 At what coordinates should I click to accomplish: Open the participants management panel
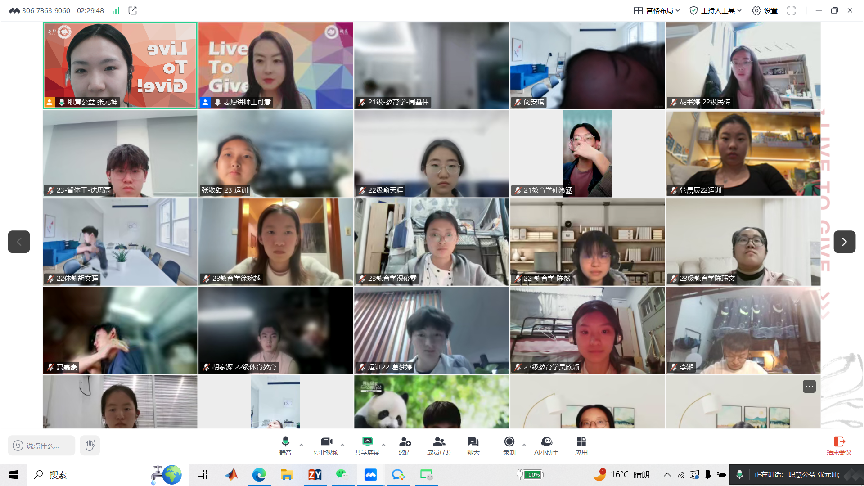pyautogui.click(x=438, y=442)
